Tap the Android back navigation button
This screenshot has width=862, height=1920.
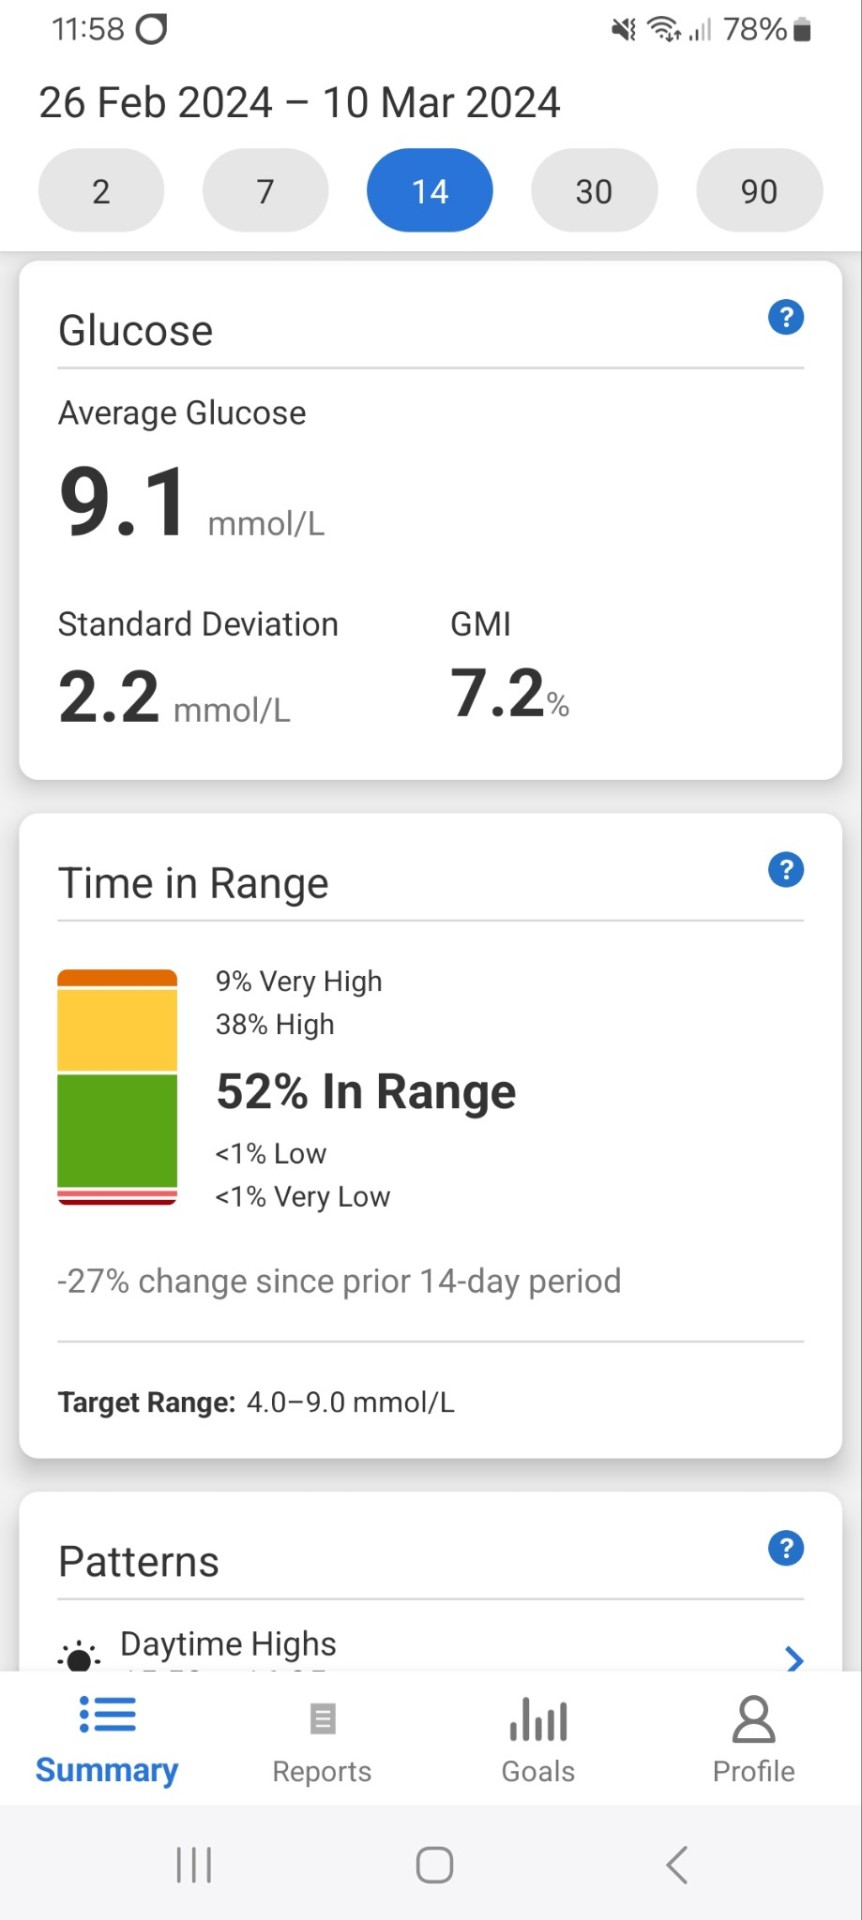[677, 1865]
